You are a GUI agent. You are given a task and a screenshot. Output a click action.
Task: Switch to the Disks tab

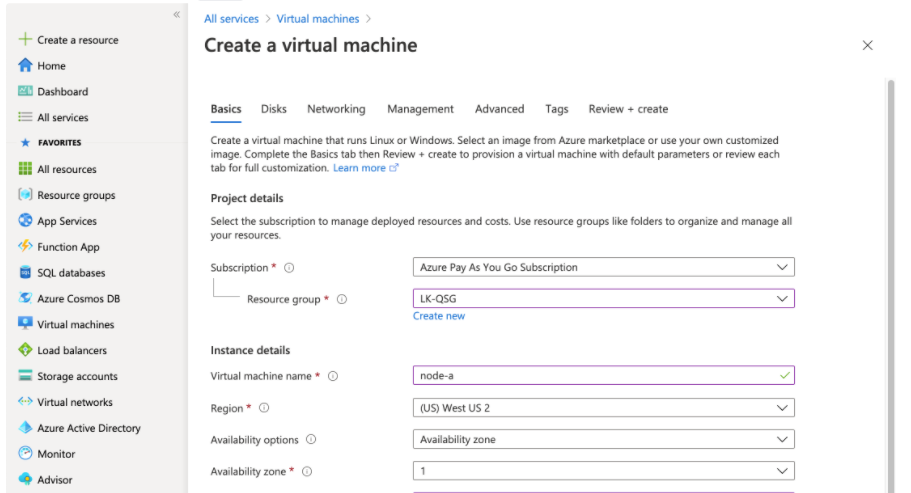click(274, 109)
